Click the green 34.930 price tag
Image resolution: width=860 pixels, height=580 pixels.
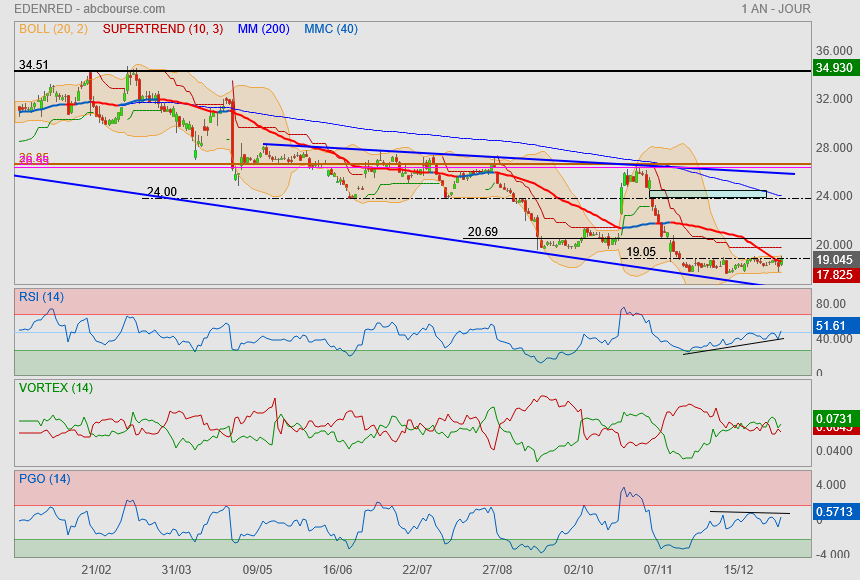[x=833, y=68]
